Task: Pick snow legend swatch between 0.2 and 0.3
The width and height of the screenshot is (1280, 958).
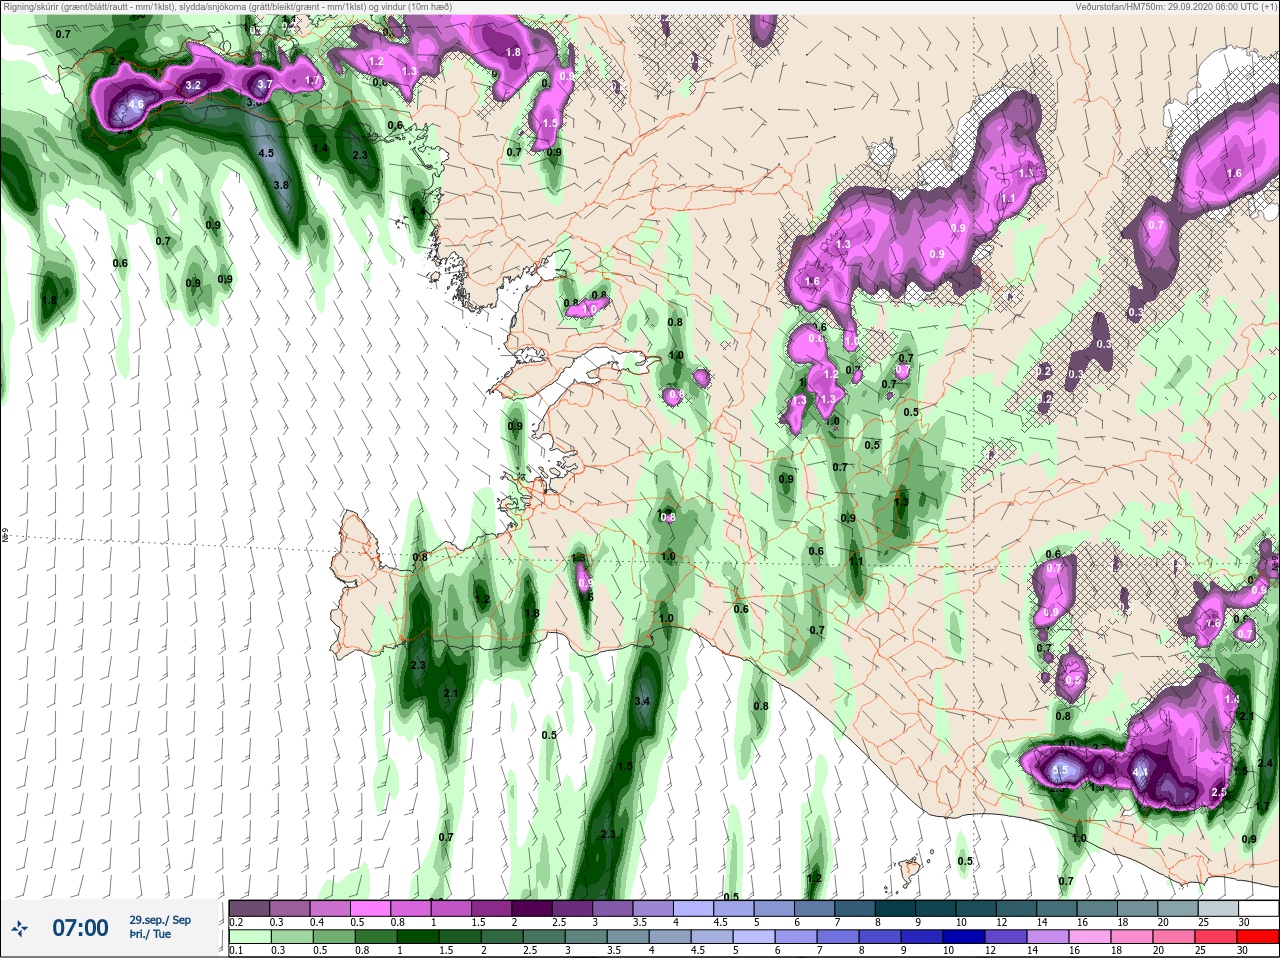Action: pyautogui.click(x=249, y=908)
